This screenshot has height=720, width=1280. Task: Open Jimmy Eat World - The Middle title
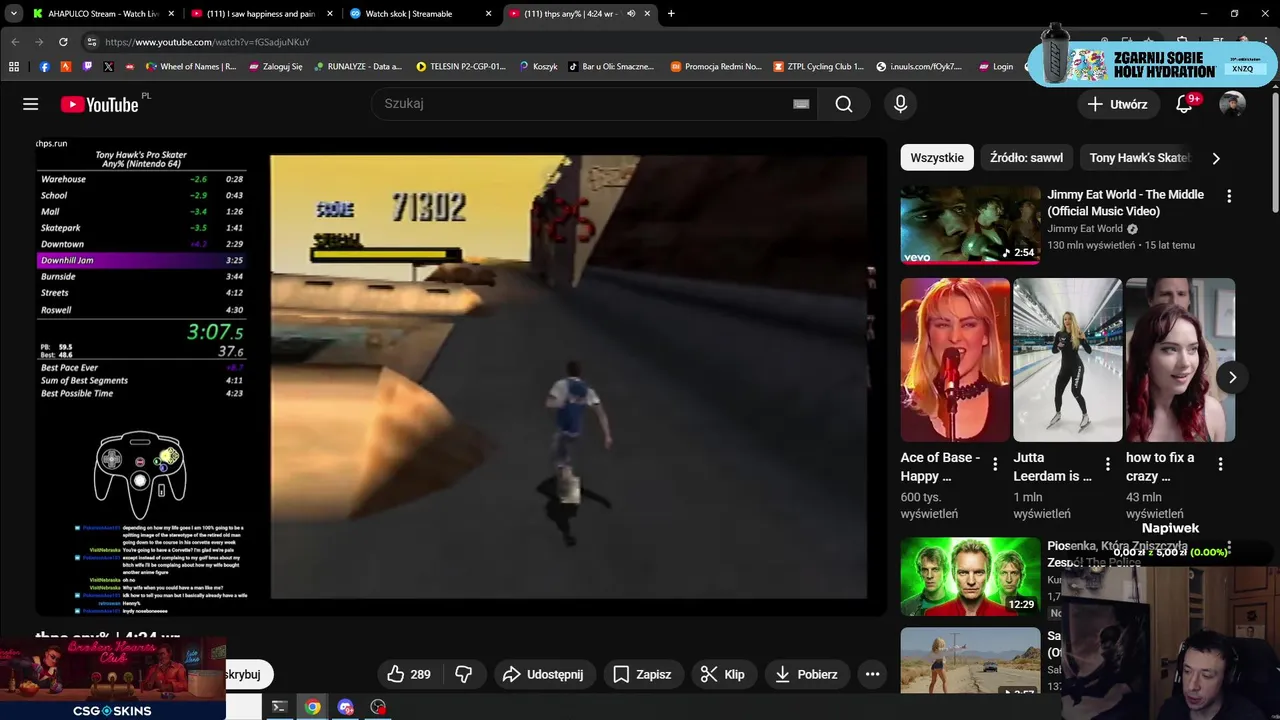click(x=1125, y=203)
